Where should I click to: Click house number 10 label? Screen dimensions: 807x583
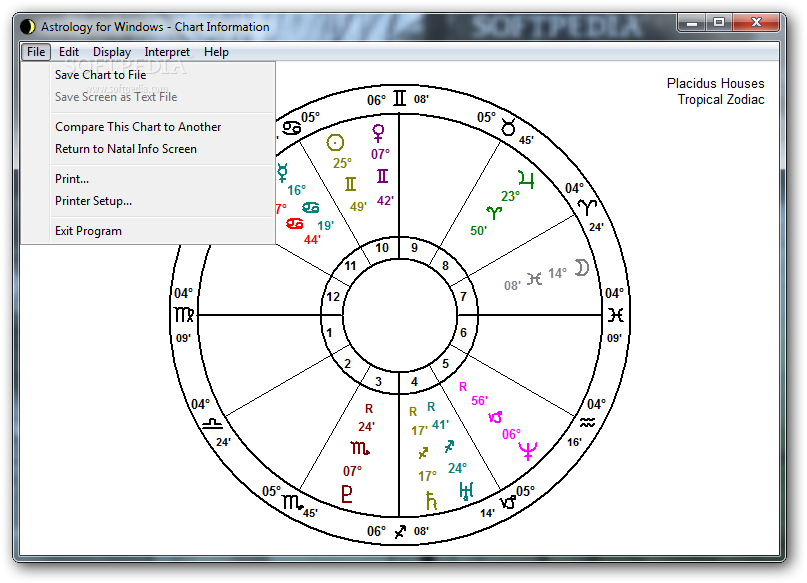[382, 248]
